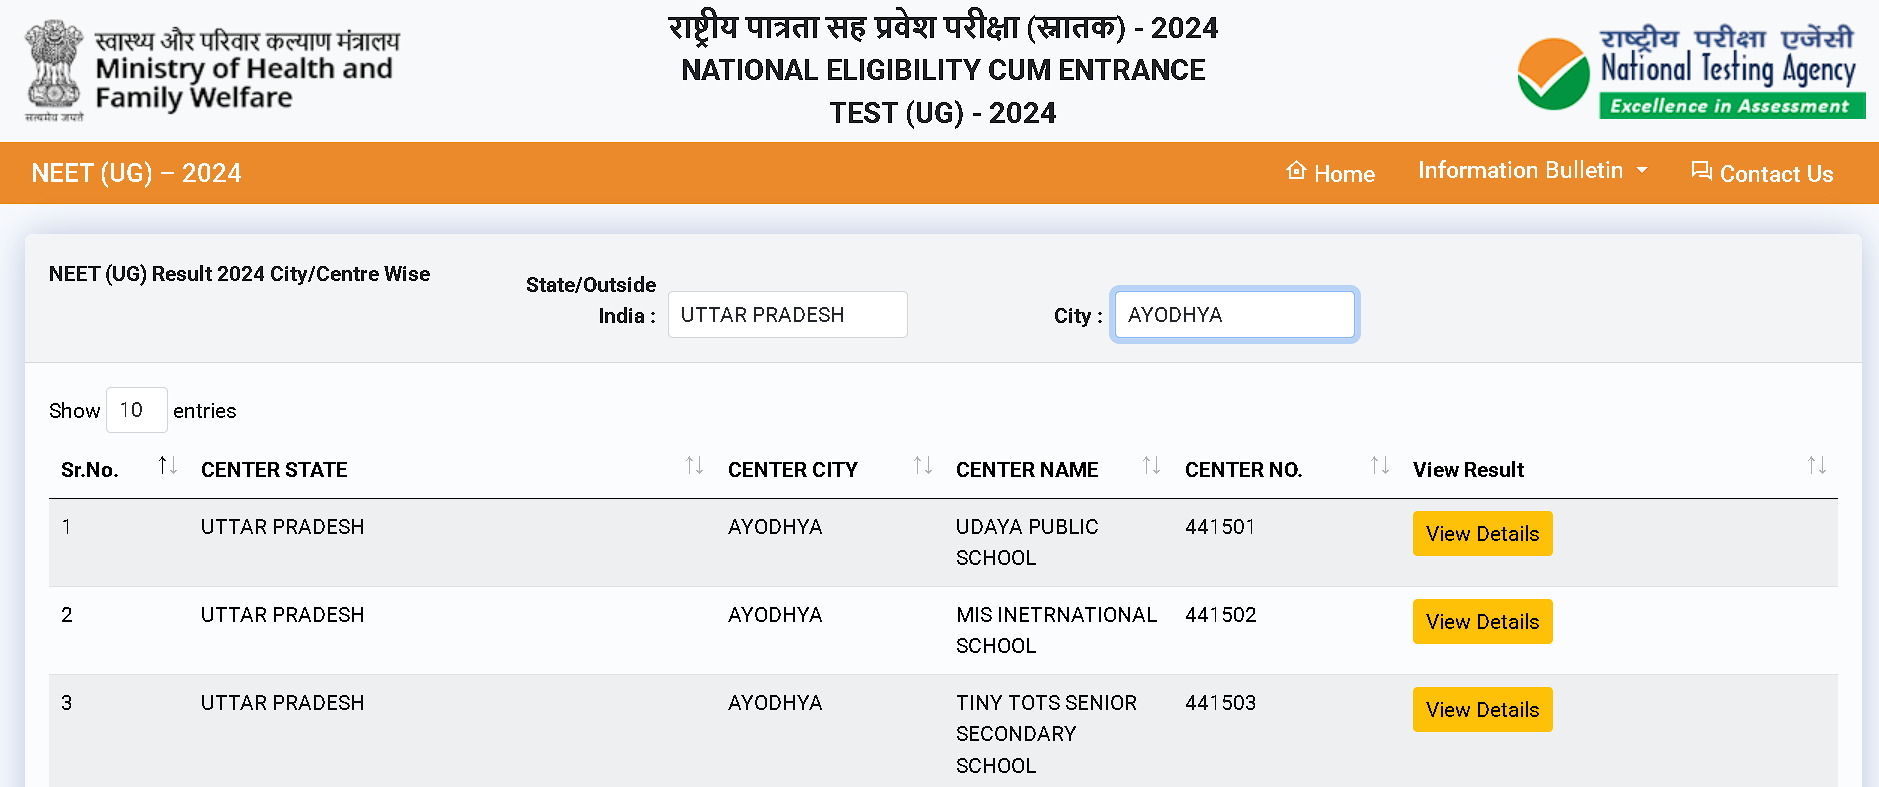
Task: Click TINY TOTS SENIOR SECONDARY SCHOOL cell
Action: (1046, 734)
